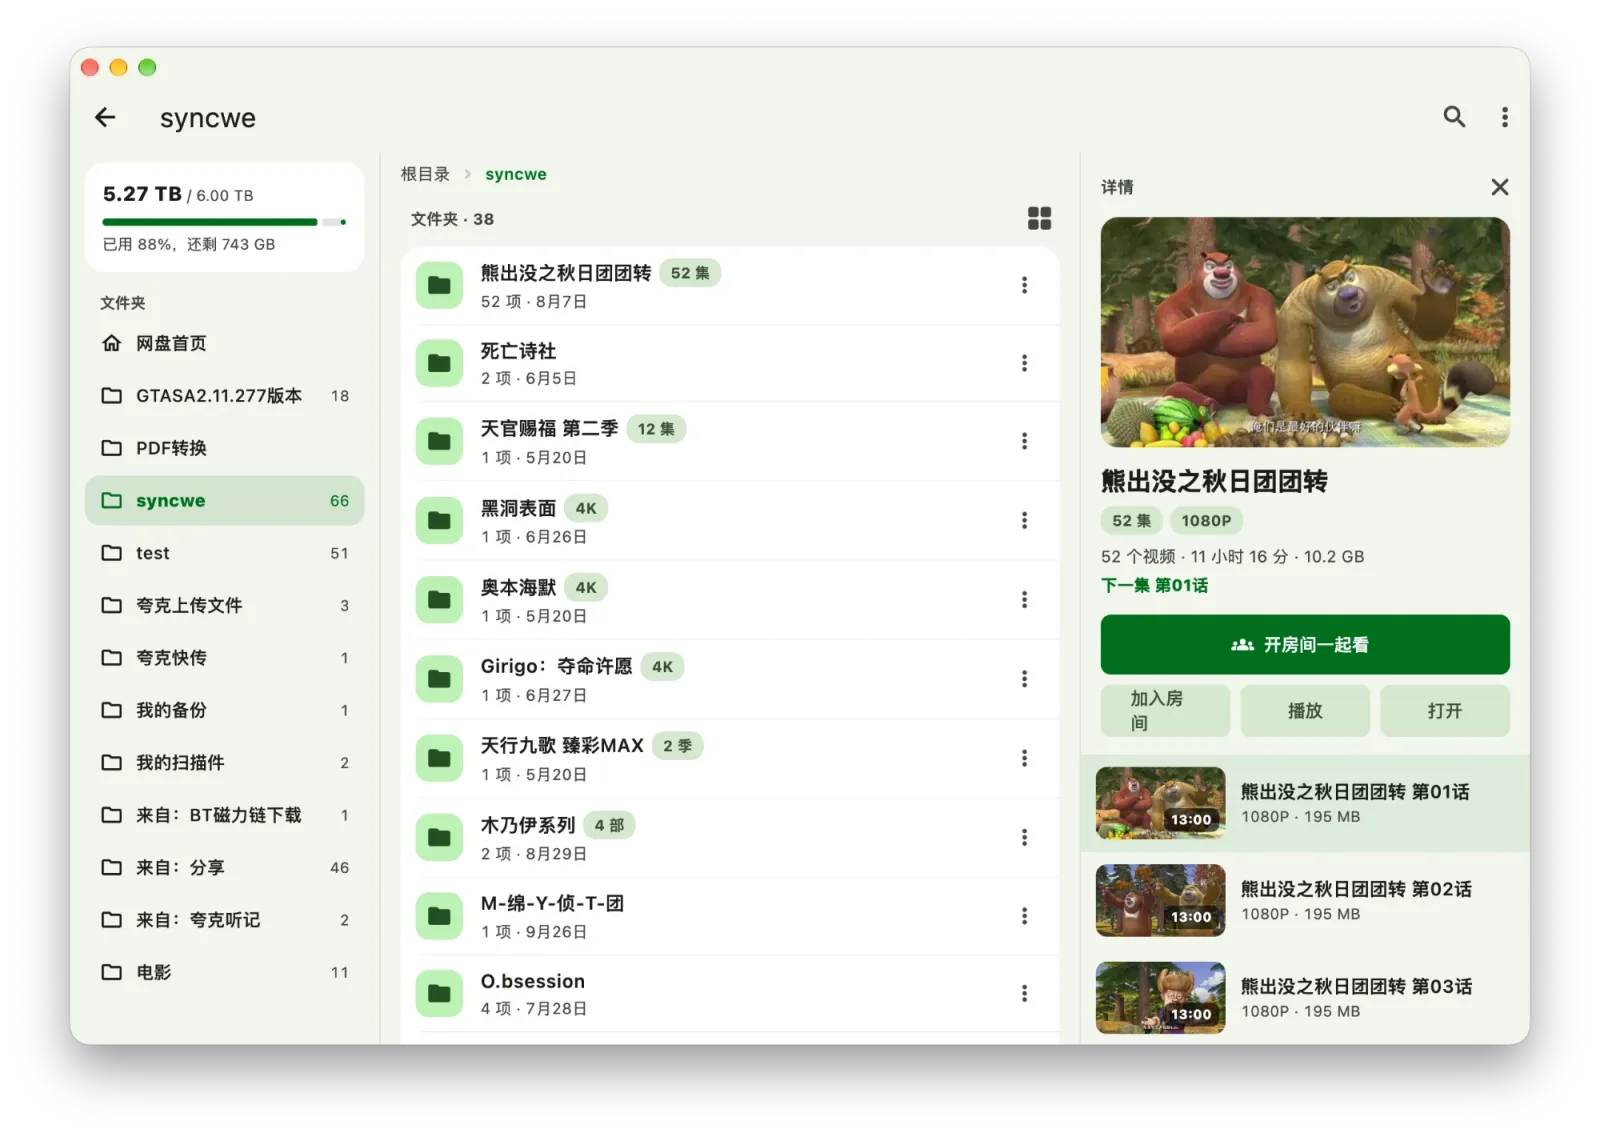Click the 5.27 TB storage card
This screenshot has height=1137, width=1600.
click(224, 217)
